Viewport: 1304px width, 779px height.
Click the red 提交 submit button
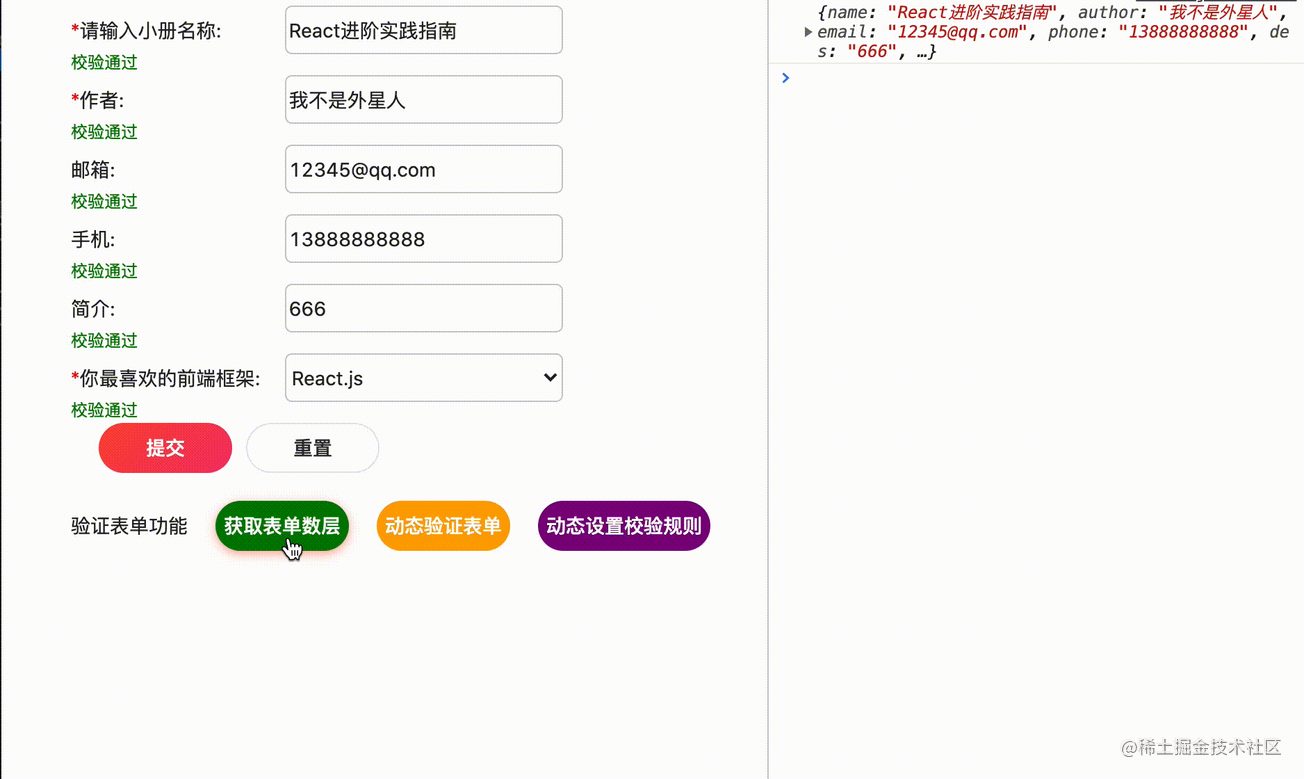(x=165, y=448)
